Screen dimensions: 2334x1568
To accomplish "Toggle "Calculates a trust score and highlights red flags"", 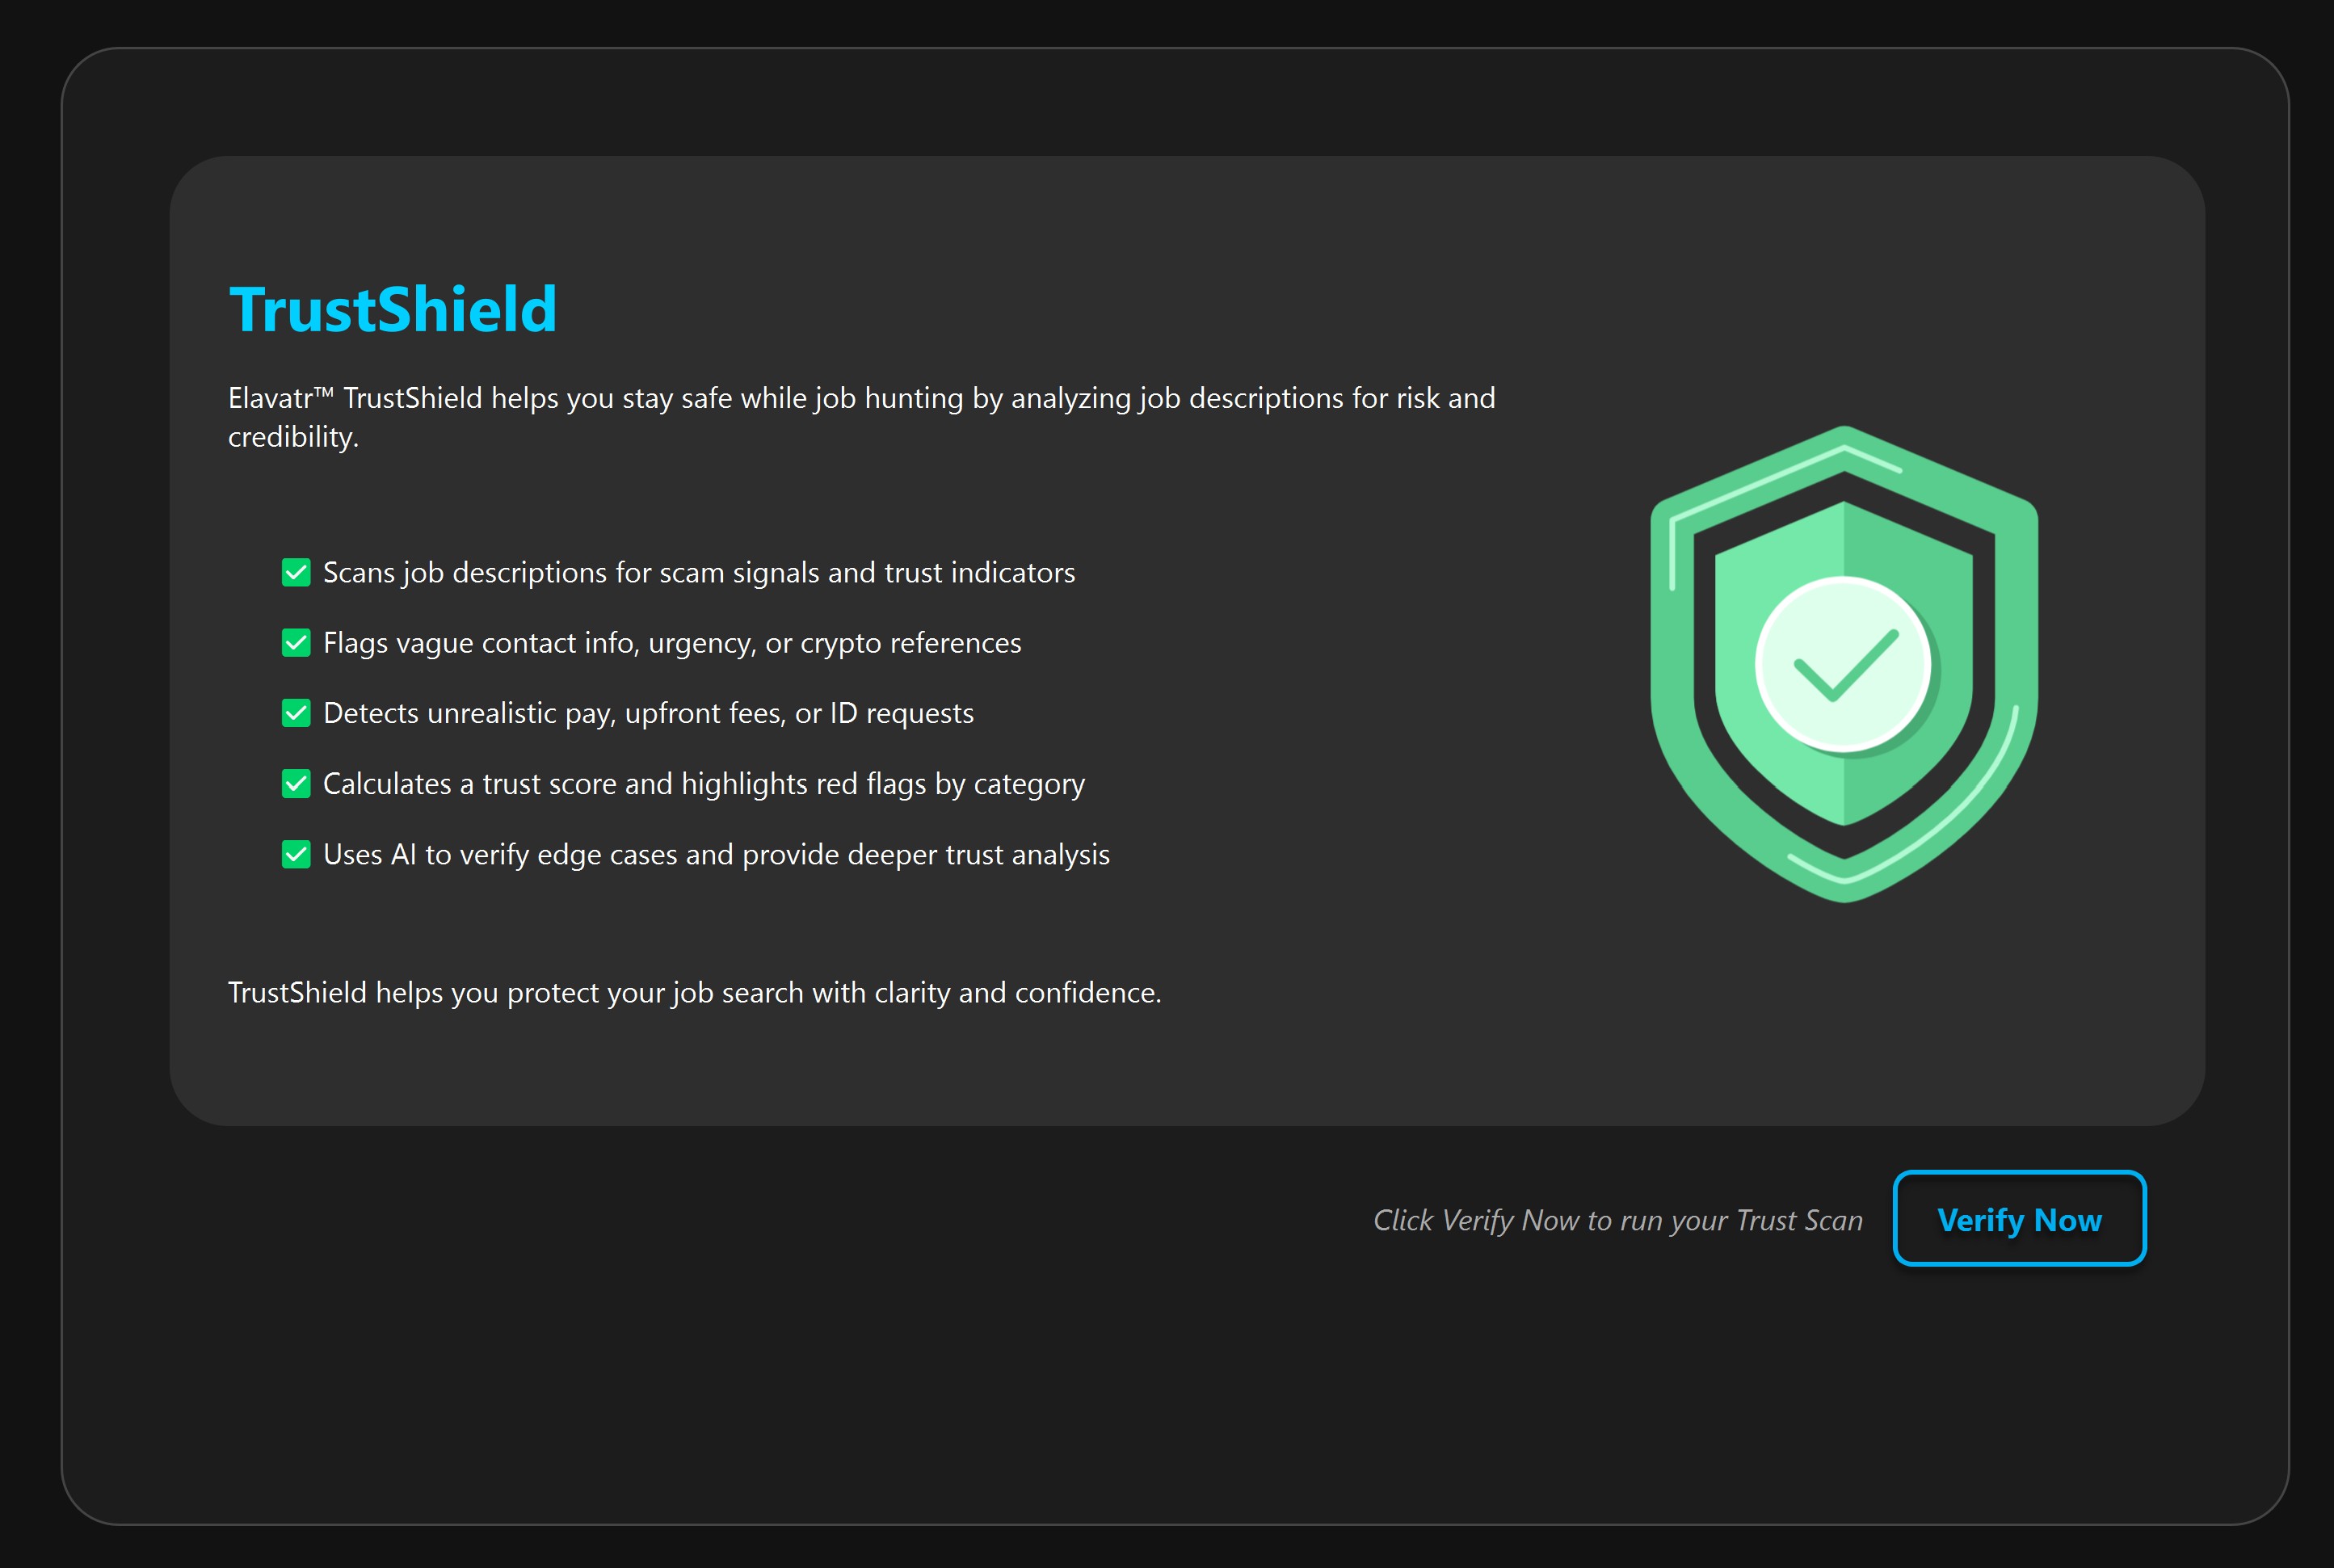I will (295, 784).
